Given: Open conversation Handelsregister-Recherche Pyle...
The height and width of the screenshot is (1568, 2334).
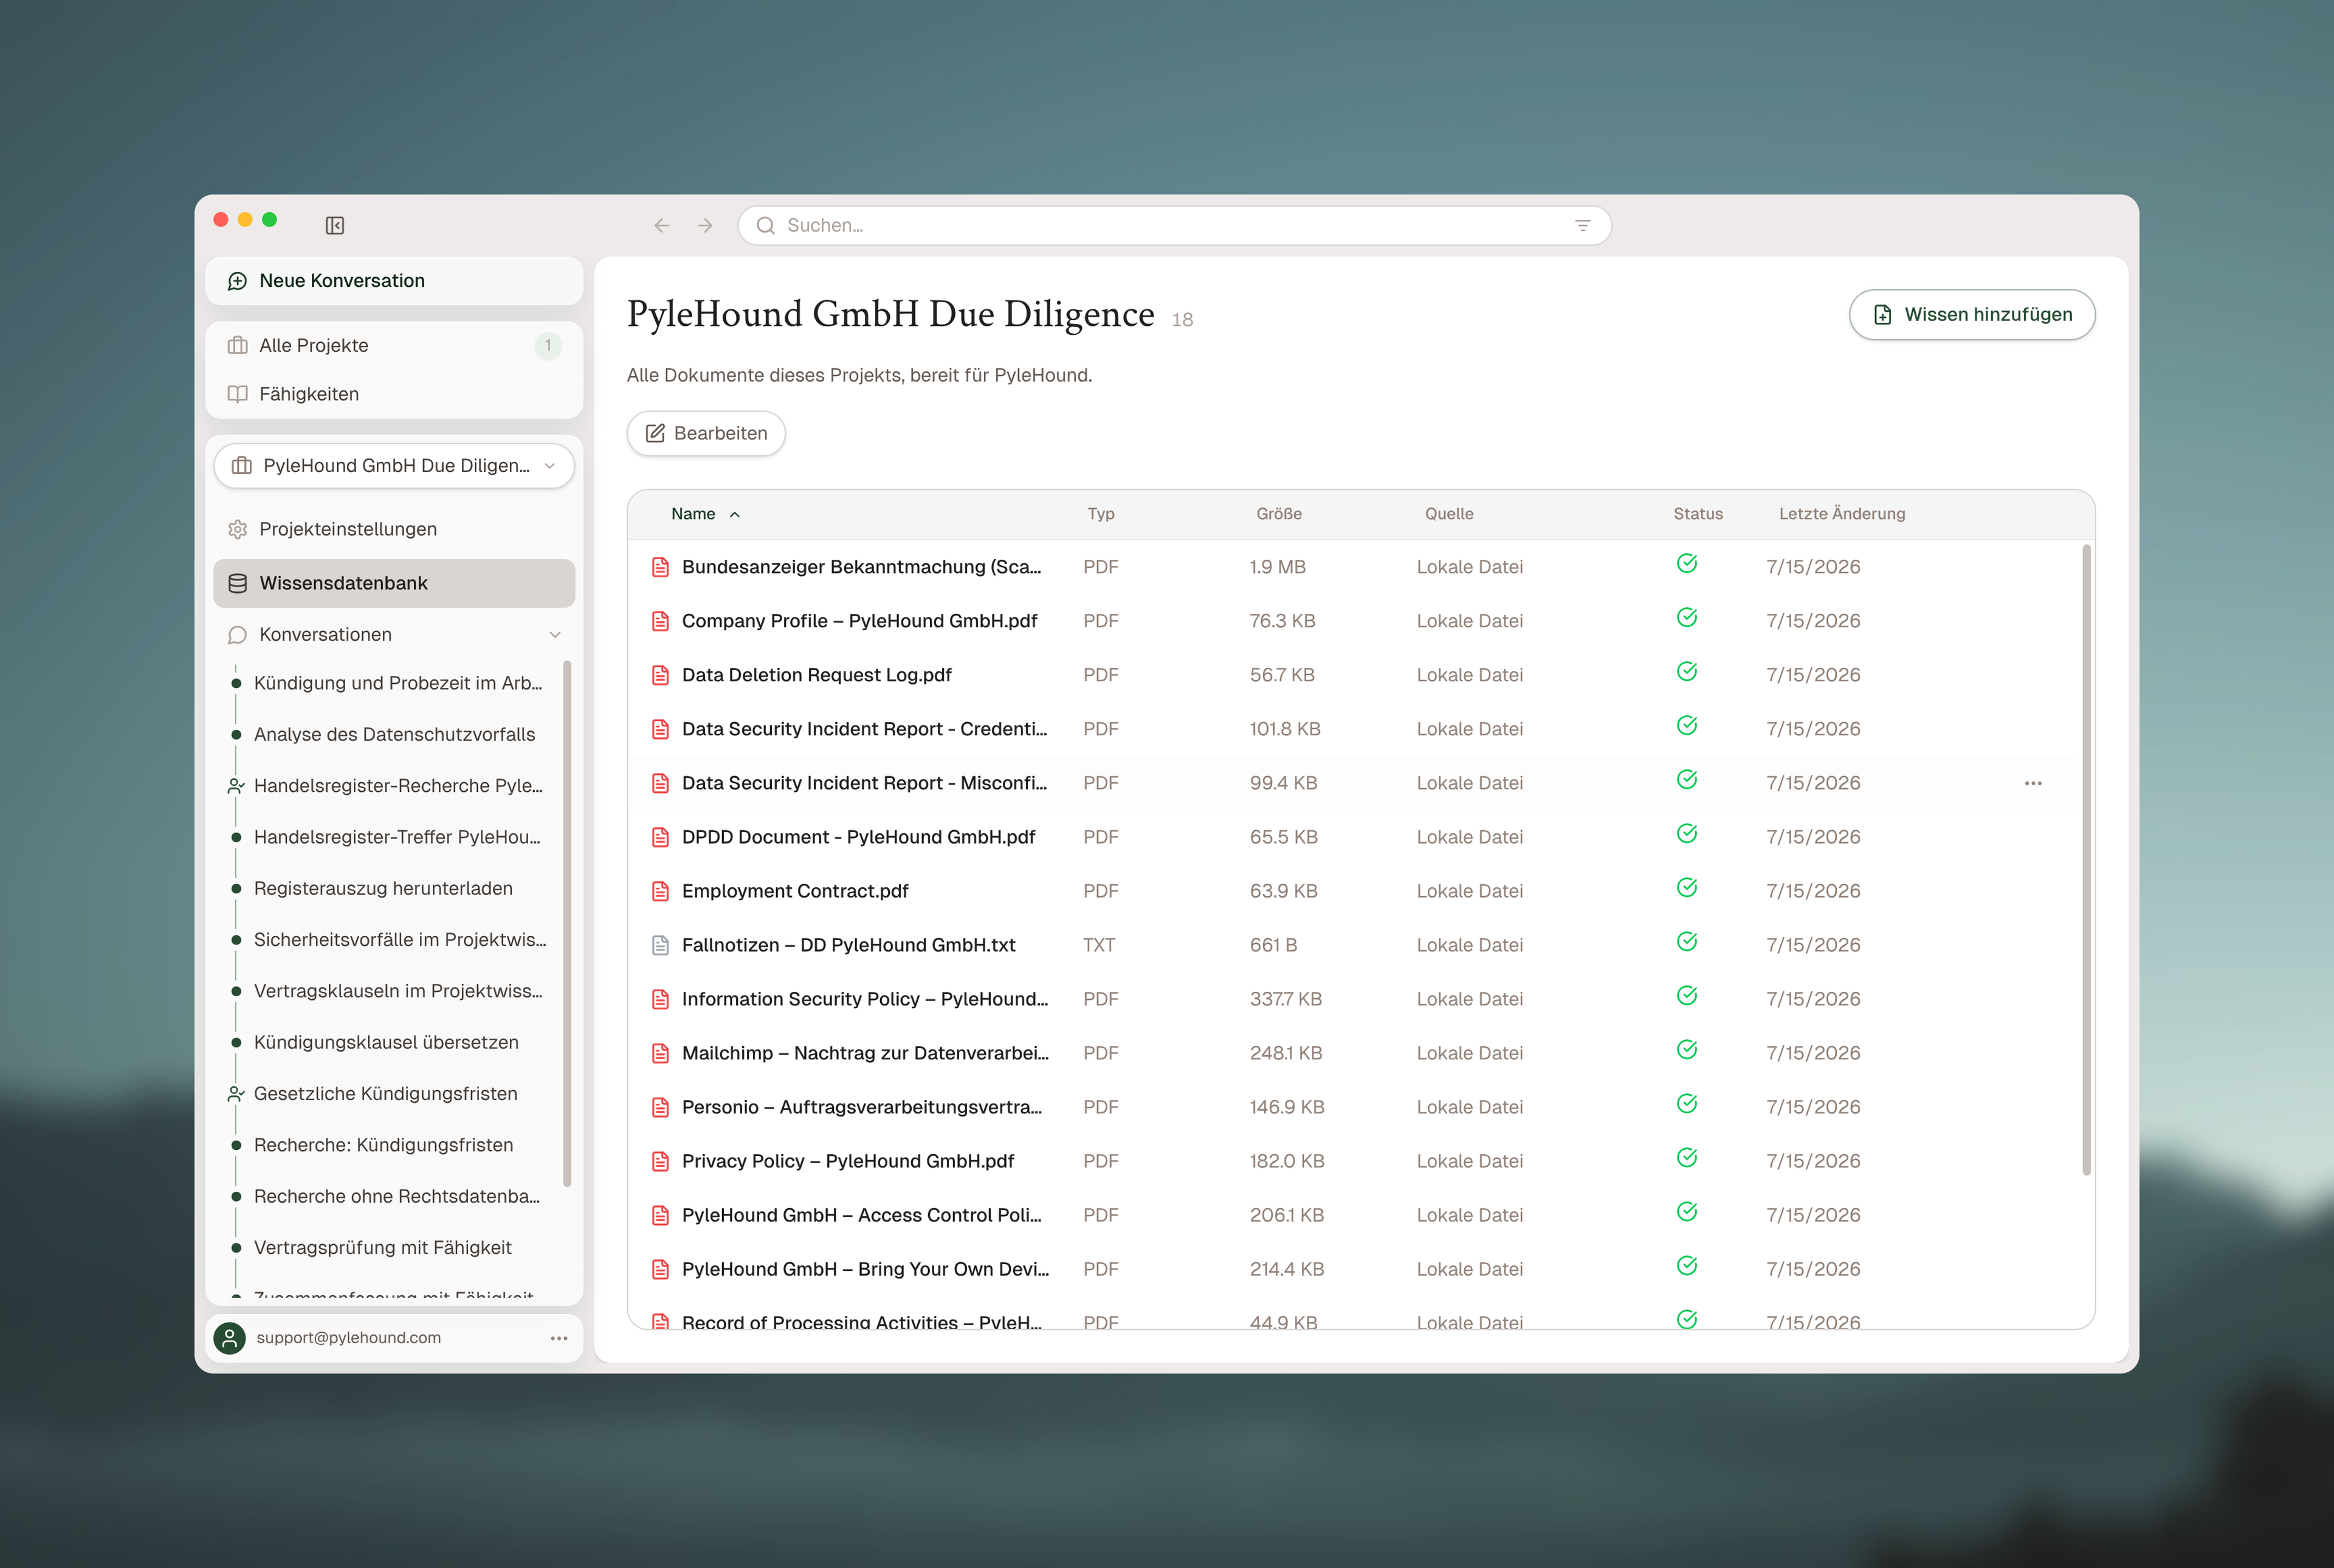Looking at the screenshot, I should coord(398,786).
